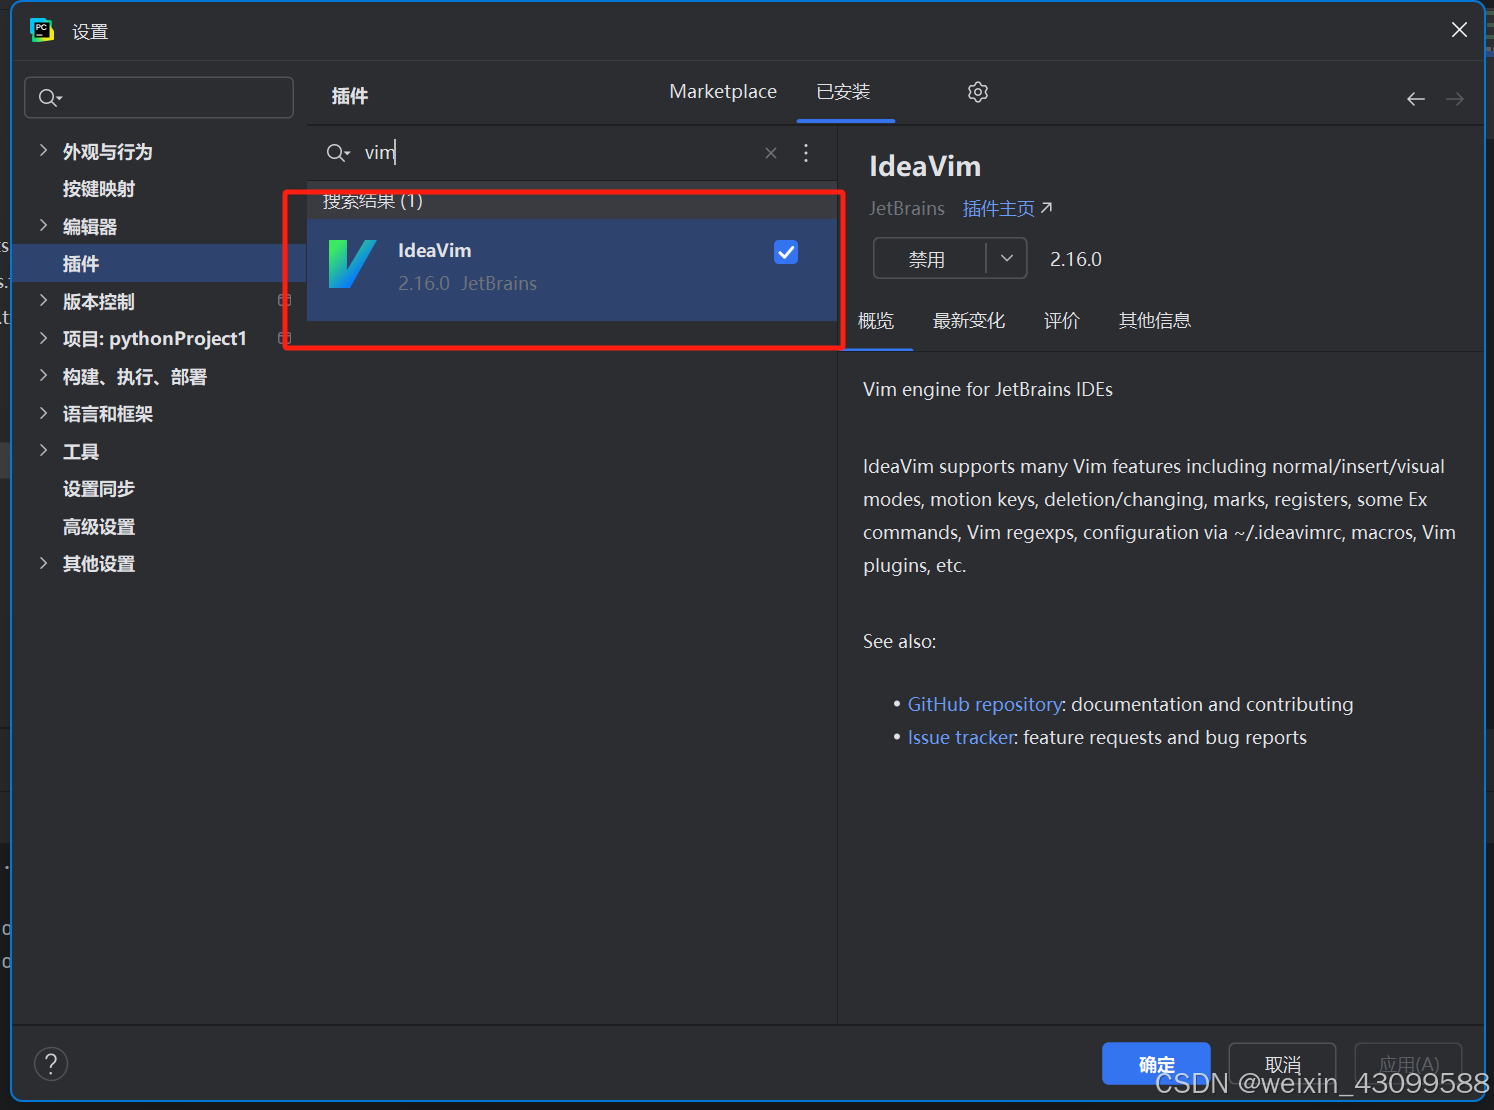
Task: Expand the 项目: pythonProject1 node
Action: (x=43, y=338)
